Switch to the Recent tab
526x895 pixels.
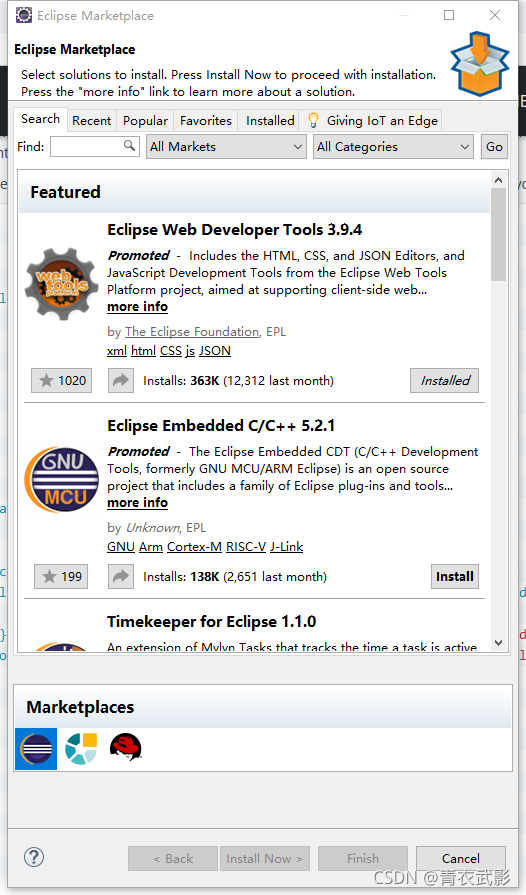[91, 121]
